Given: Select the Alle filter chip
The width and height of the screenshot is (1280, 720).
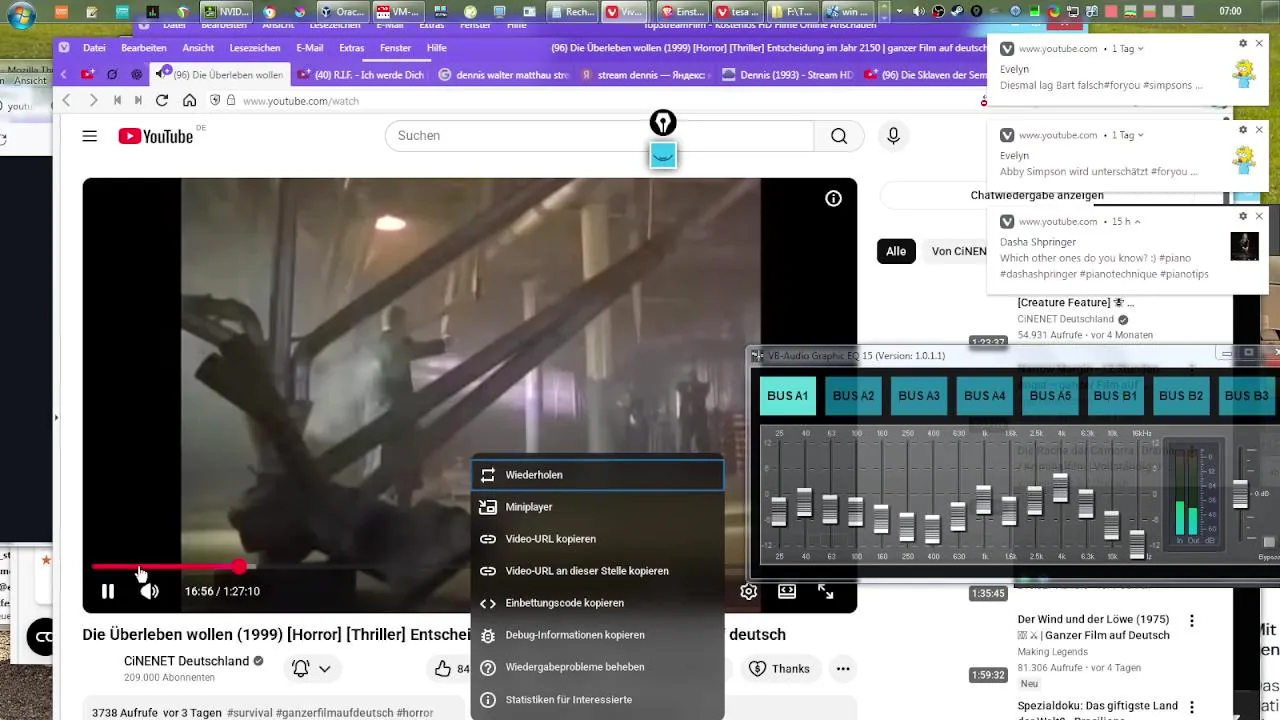Looking at the screenshot, I should coord(896,251).
